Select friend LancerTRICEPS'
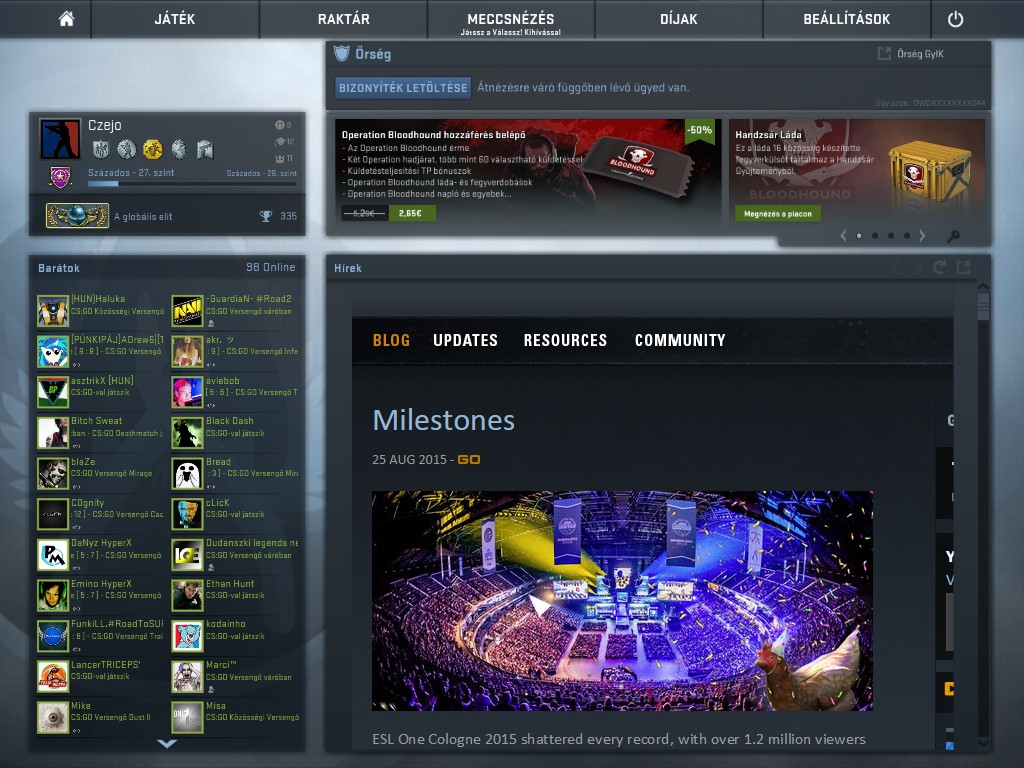1024x768 pixels. tap(101, 677)
